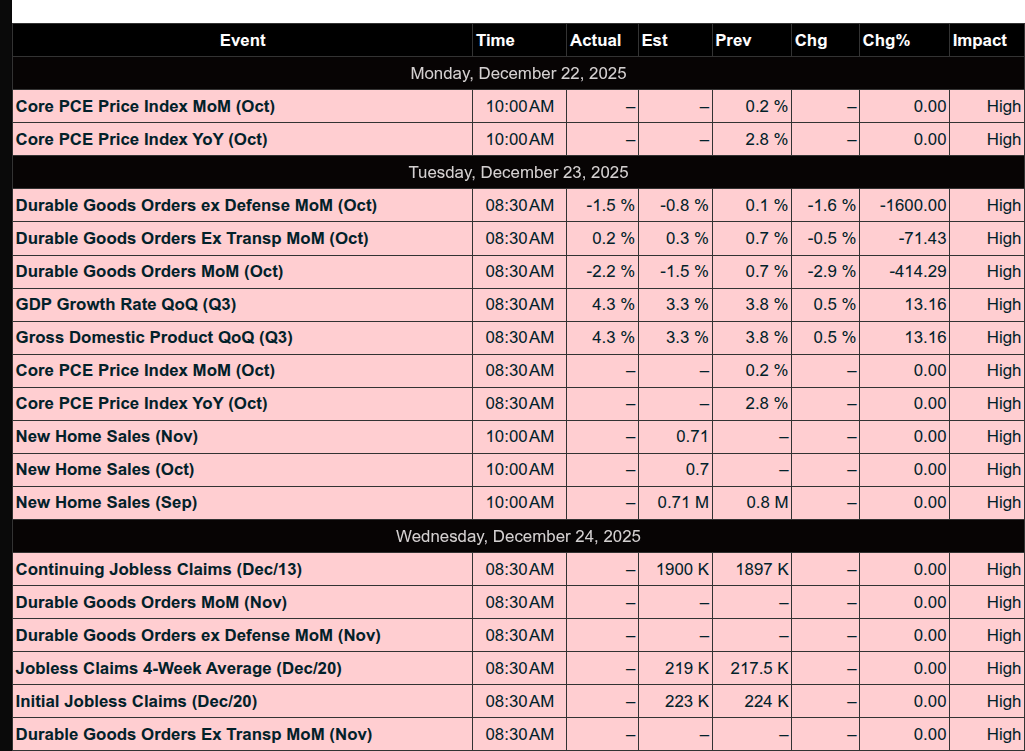Click the Time column header
This screenshot has width=1025, height=751.
click(495, 40)
